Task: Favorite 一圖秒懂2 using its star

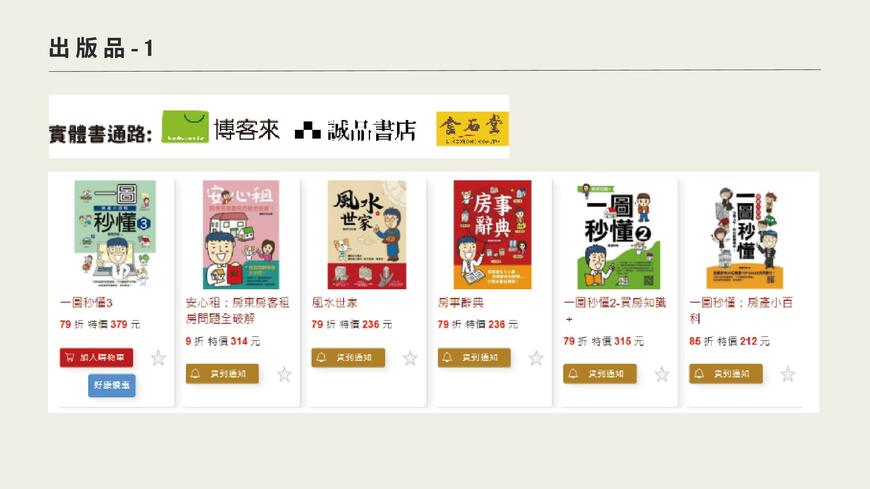Action: pyautogui.click(x=662, y=375)
